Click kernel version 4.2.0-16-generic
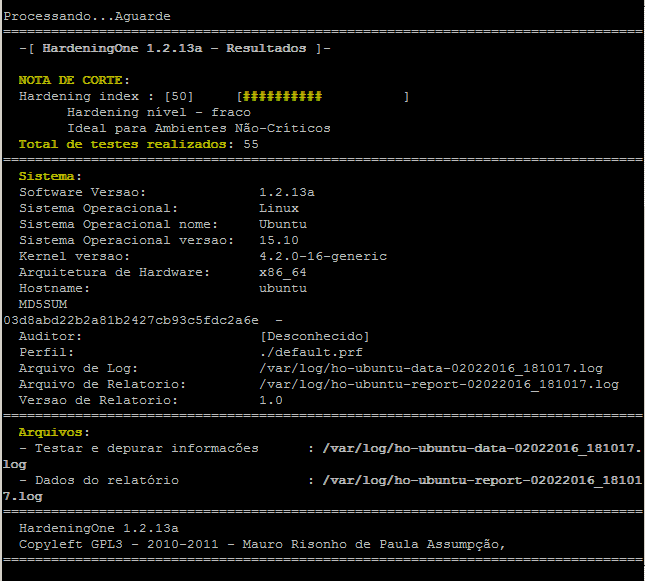Viewport: 645px width, 581px height. [x=323, y=256]
